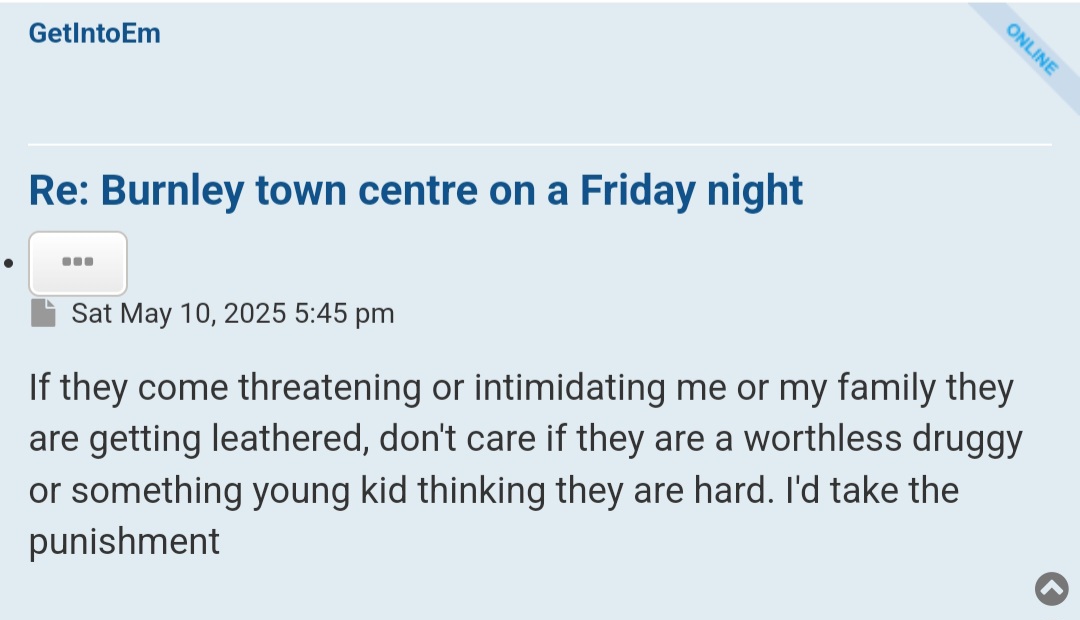1080x620 pixels.
Task: Click the word "intimidating" in the post
Action: (x=570, y=387)
